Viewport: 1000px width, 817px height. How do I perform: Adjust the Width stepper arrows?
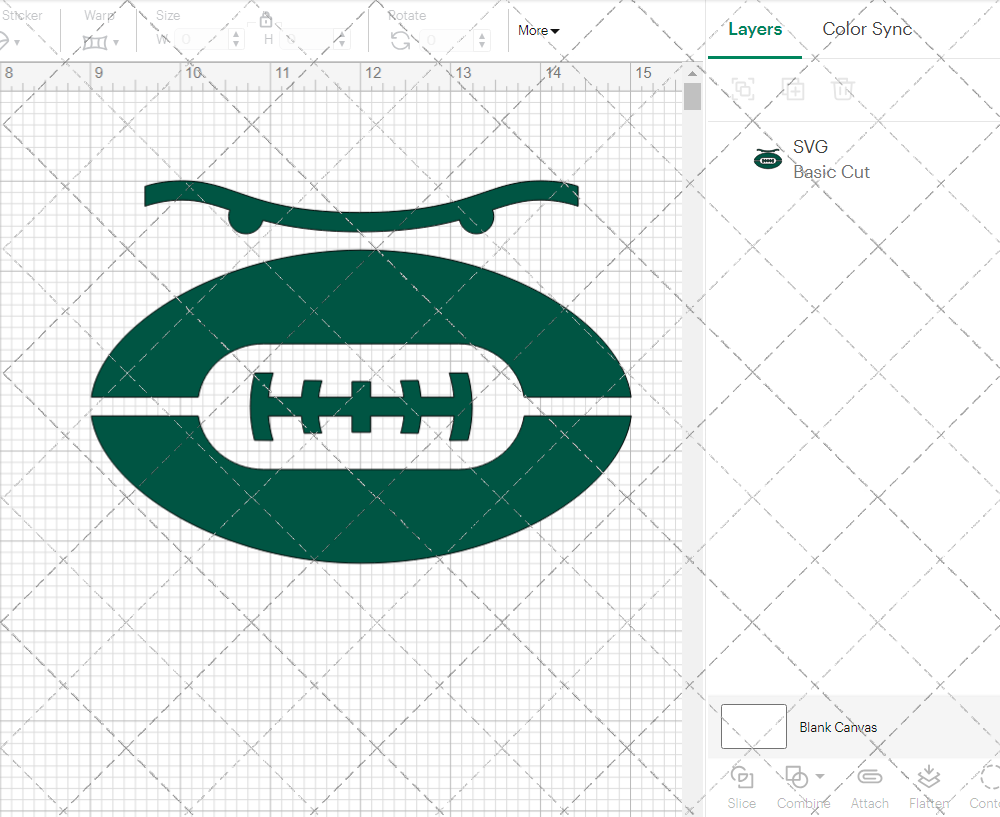[x=237, y=40]
